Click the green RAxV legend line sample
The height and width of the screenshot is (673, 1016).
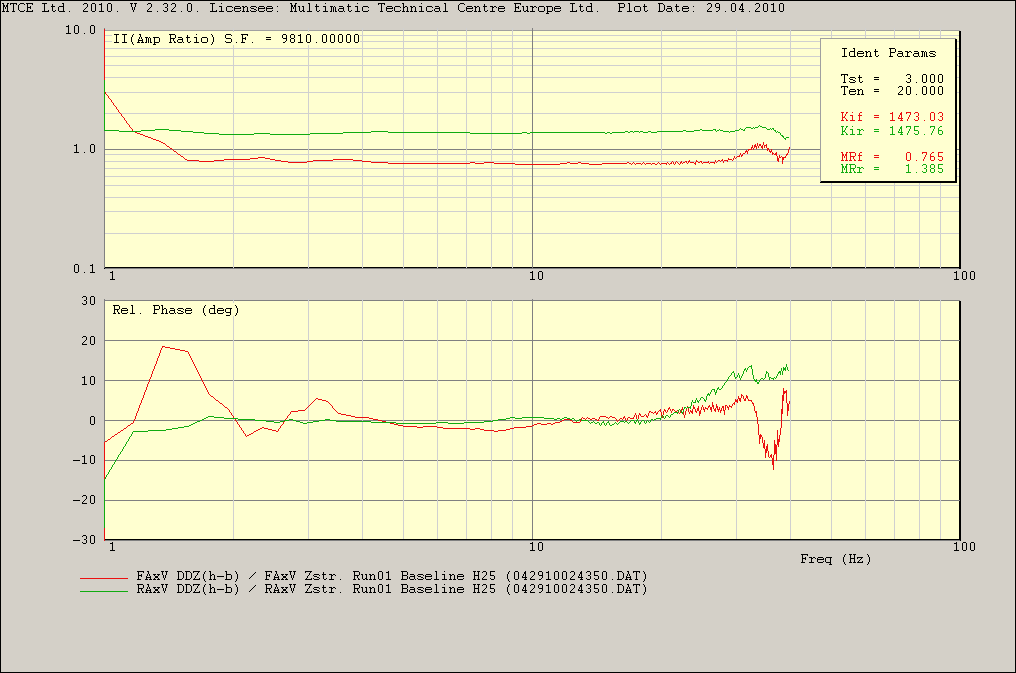(x=106, y=590)
